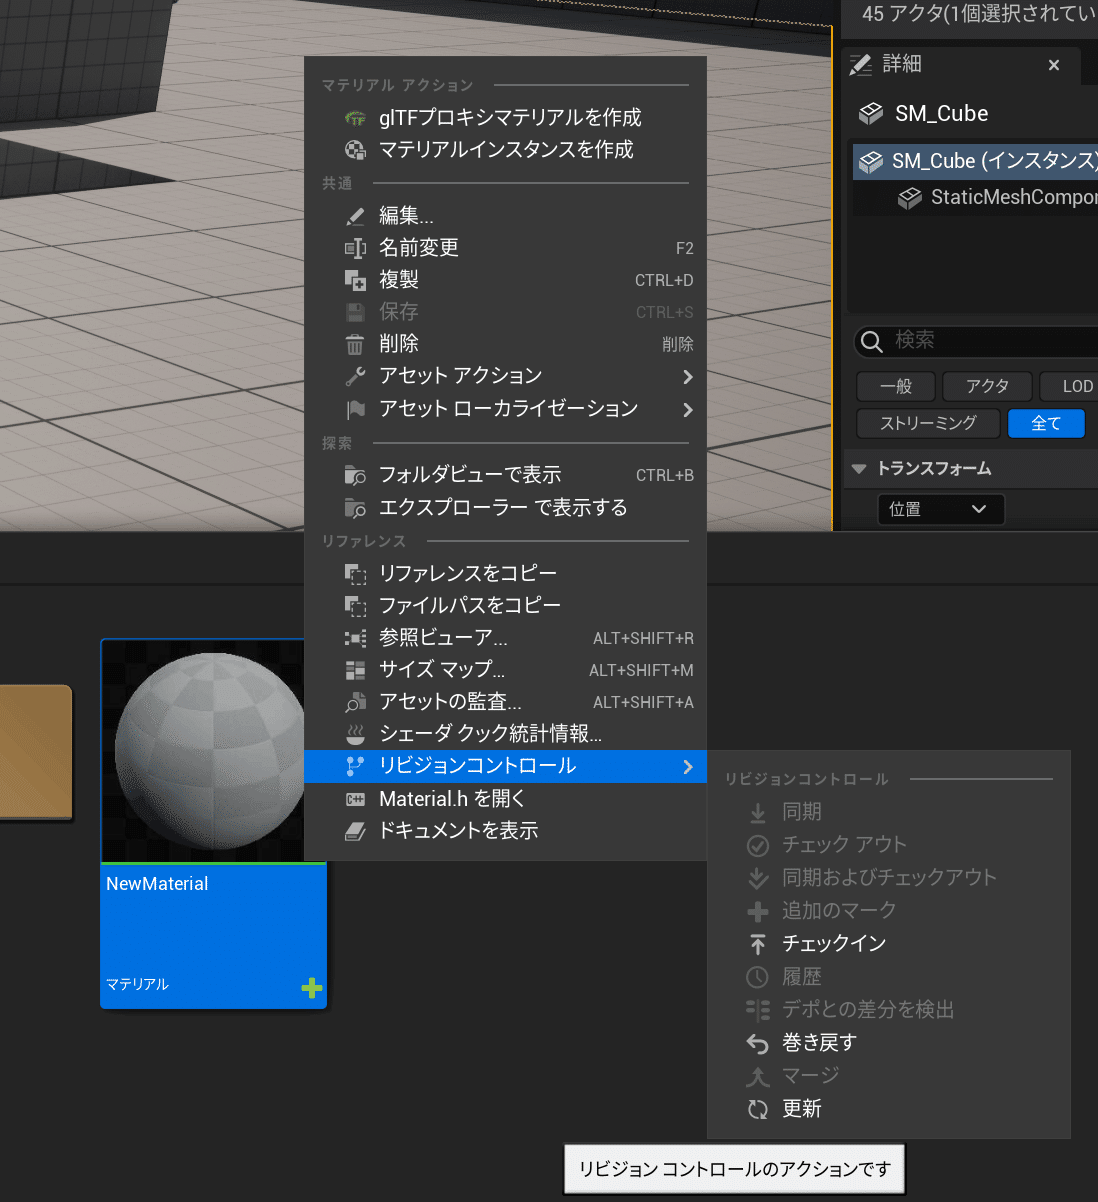Select アセットの監査... menu entry
This screenshot has width=1098, height=1202.
click(x=505, y=702)
